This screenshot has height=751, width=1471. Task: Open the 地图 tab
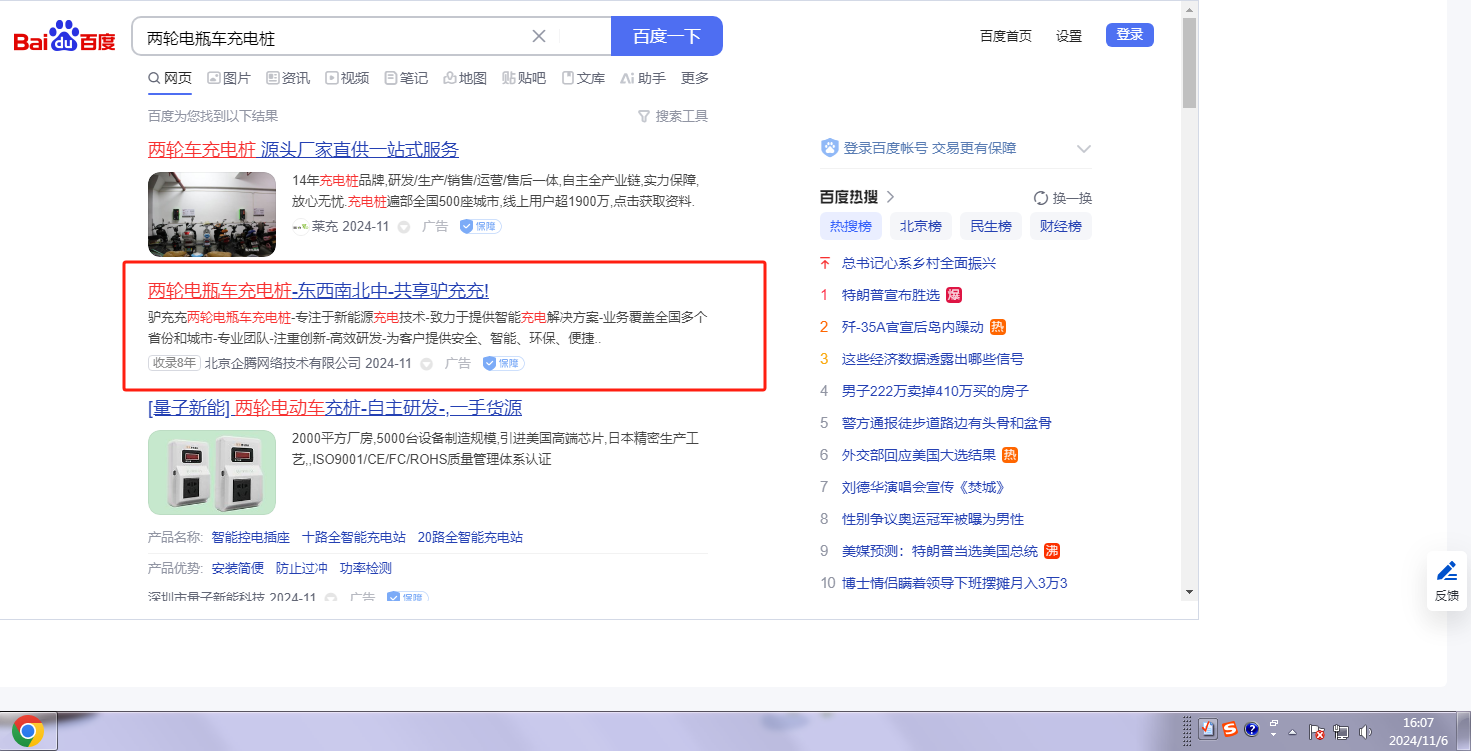pos(465,78)
